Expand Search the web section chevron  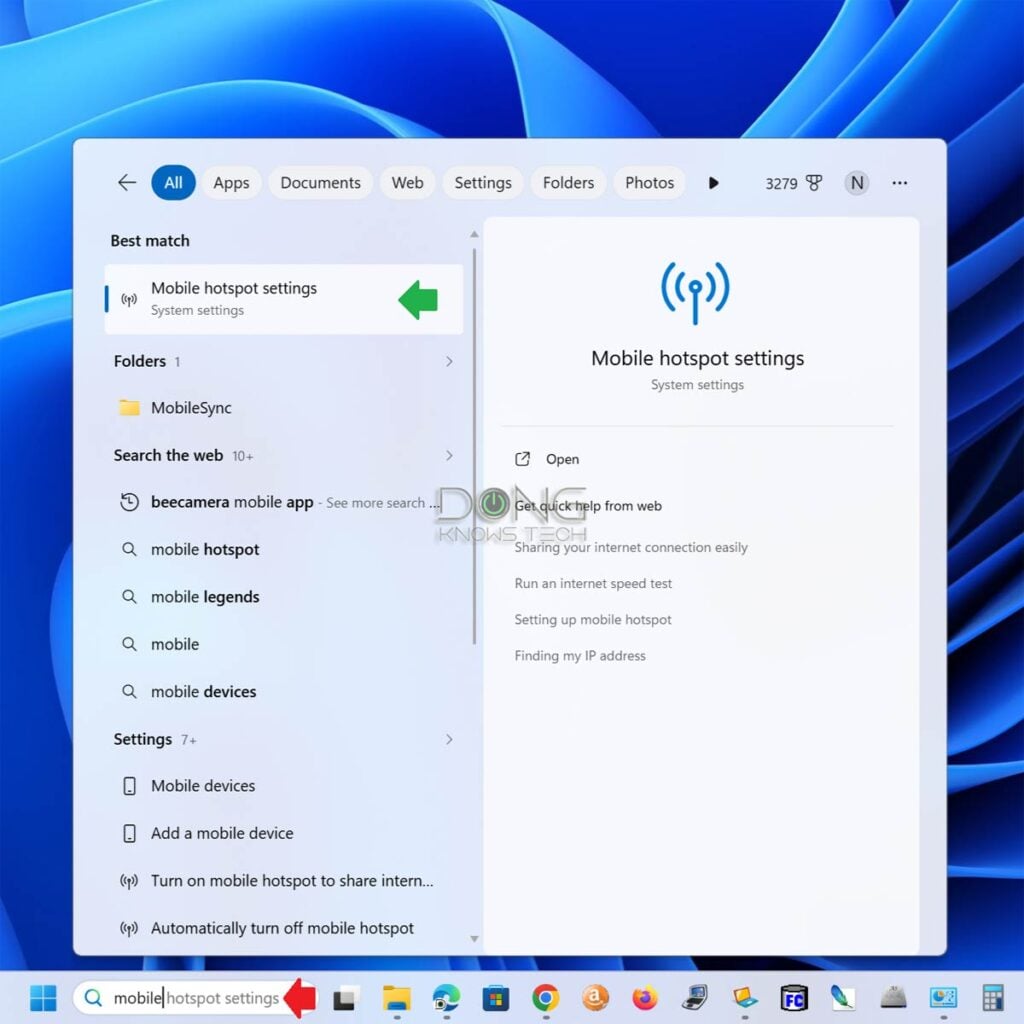pyautogui.click(x=449, y=455)
